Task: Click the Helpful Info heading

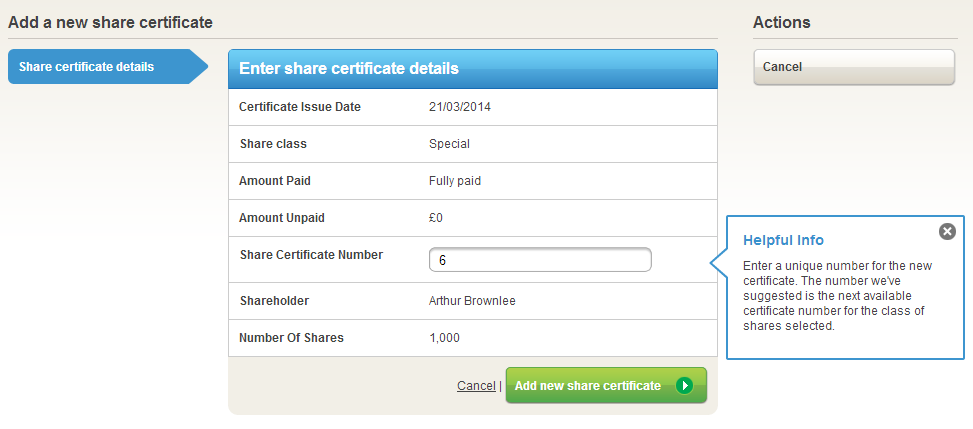Action: coord(783,240)
